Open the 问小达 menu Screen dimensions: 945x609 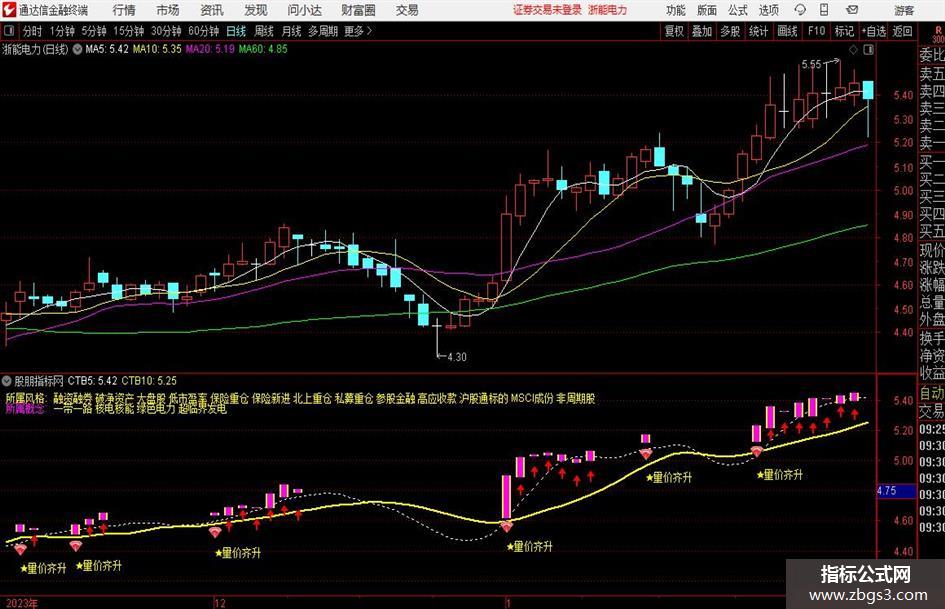[x=304, y=10]
